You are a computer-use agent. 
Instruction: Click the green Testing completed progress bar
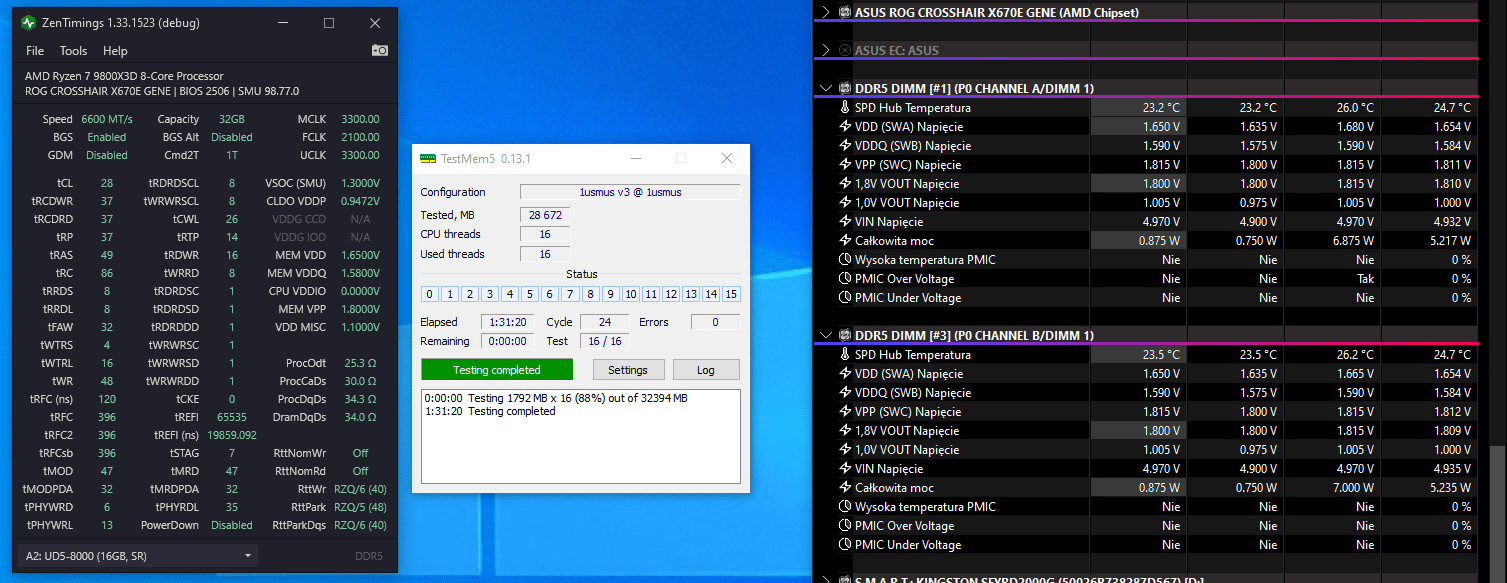click(x=497, y=370)
